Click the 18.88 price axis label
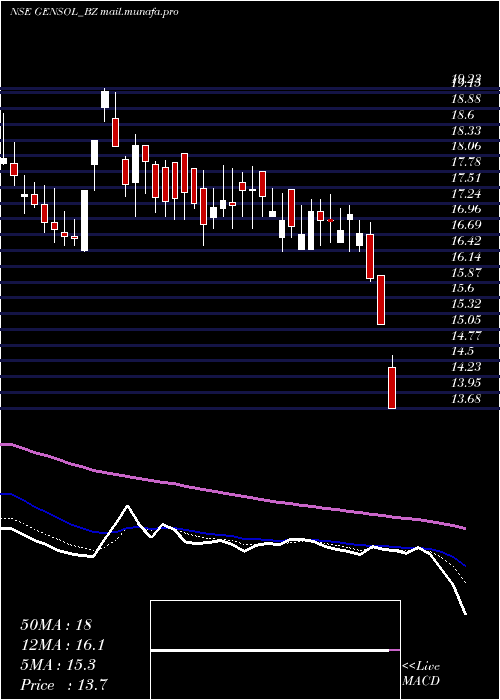The image size is (500, 700). point(466,99)
